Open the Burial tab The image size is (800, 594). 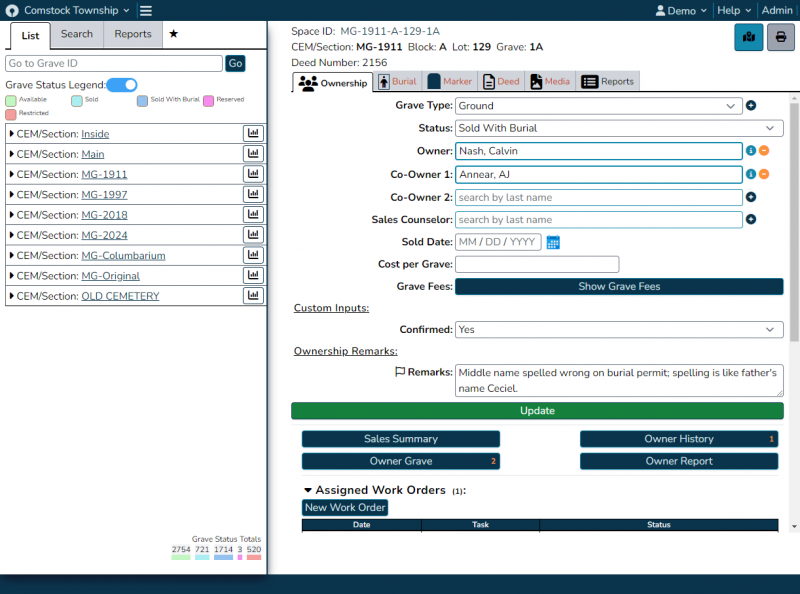coord(398,82)
